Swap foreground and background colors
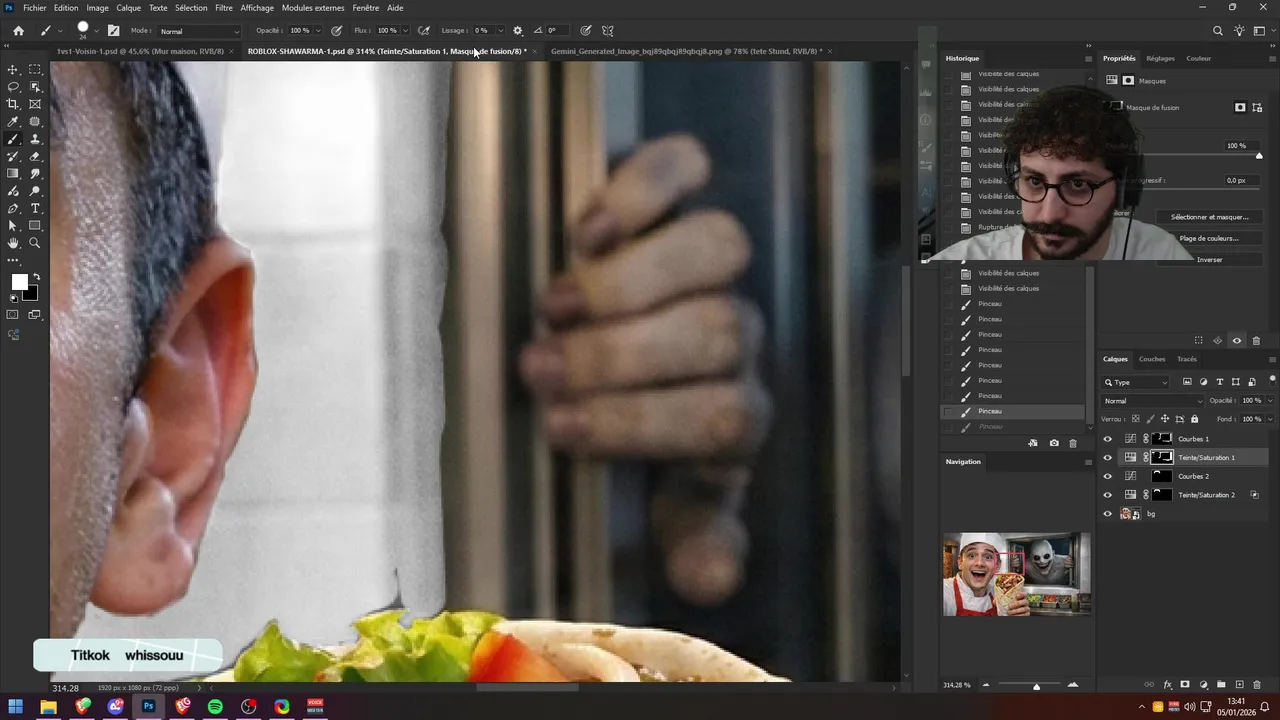 36,277
